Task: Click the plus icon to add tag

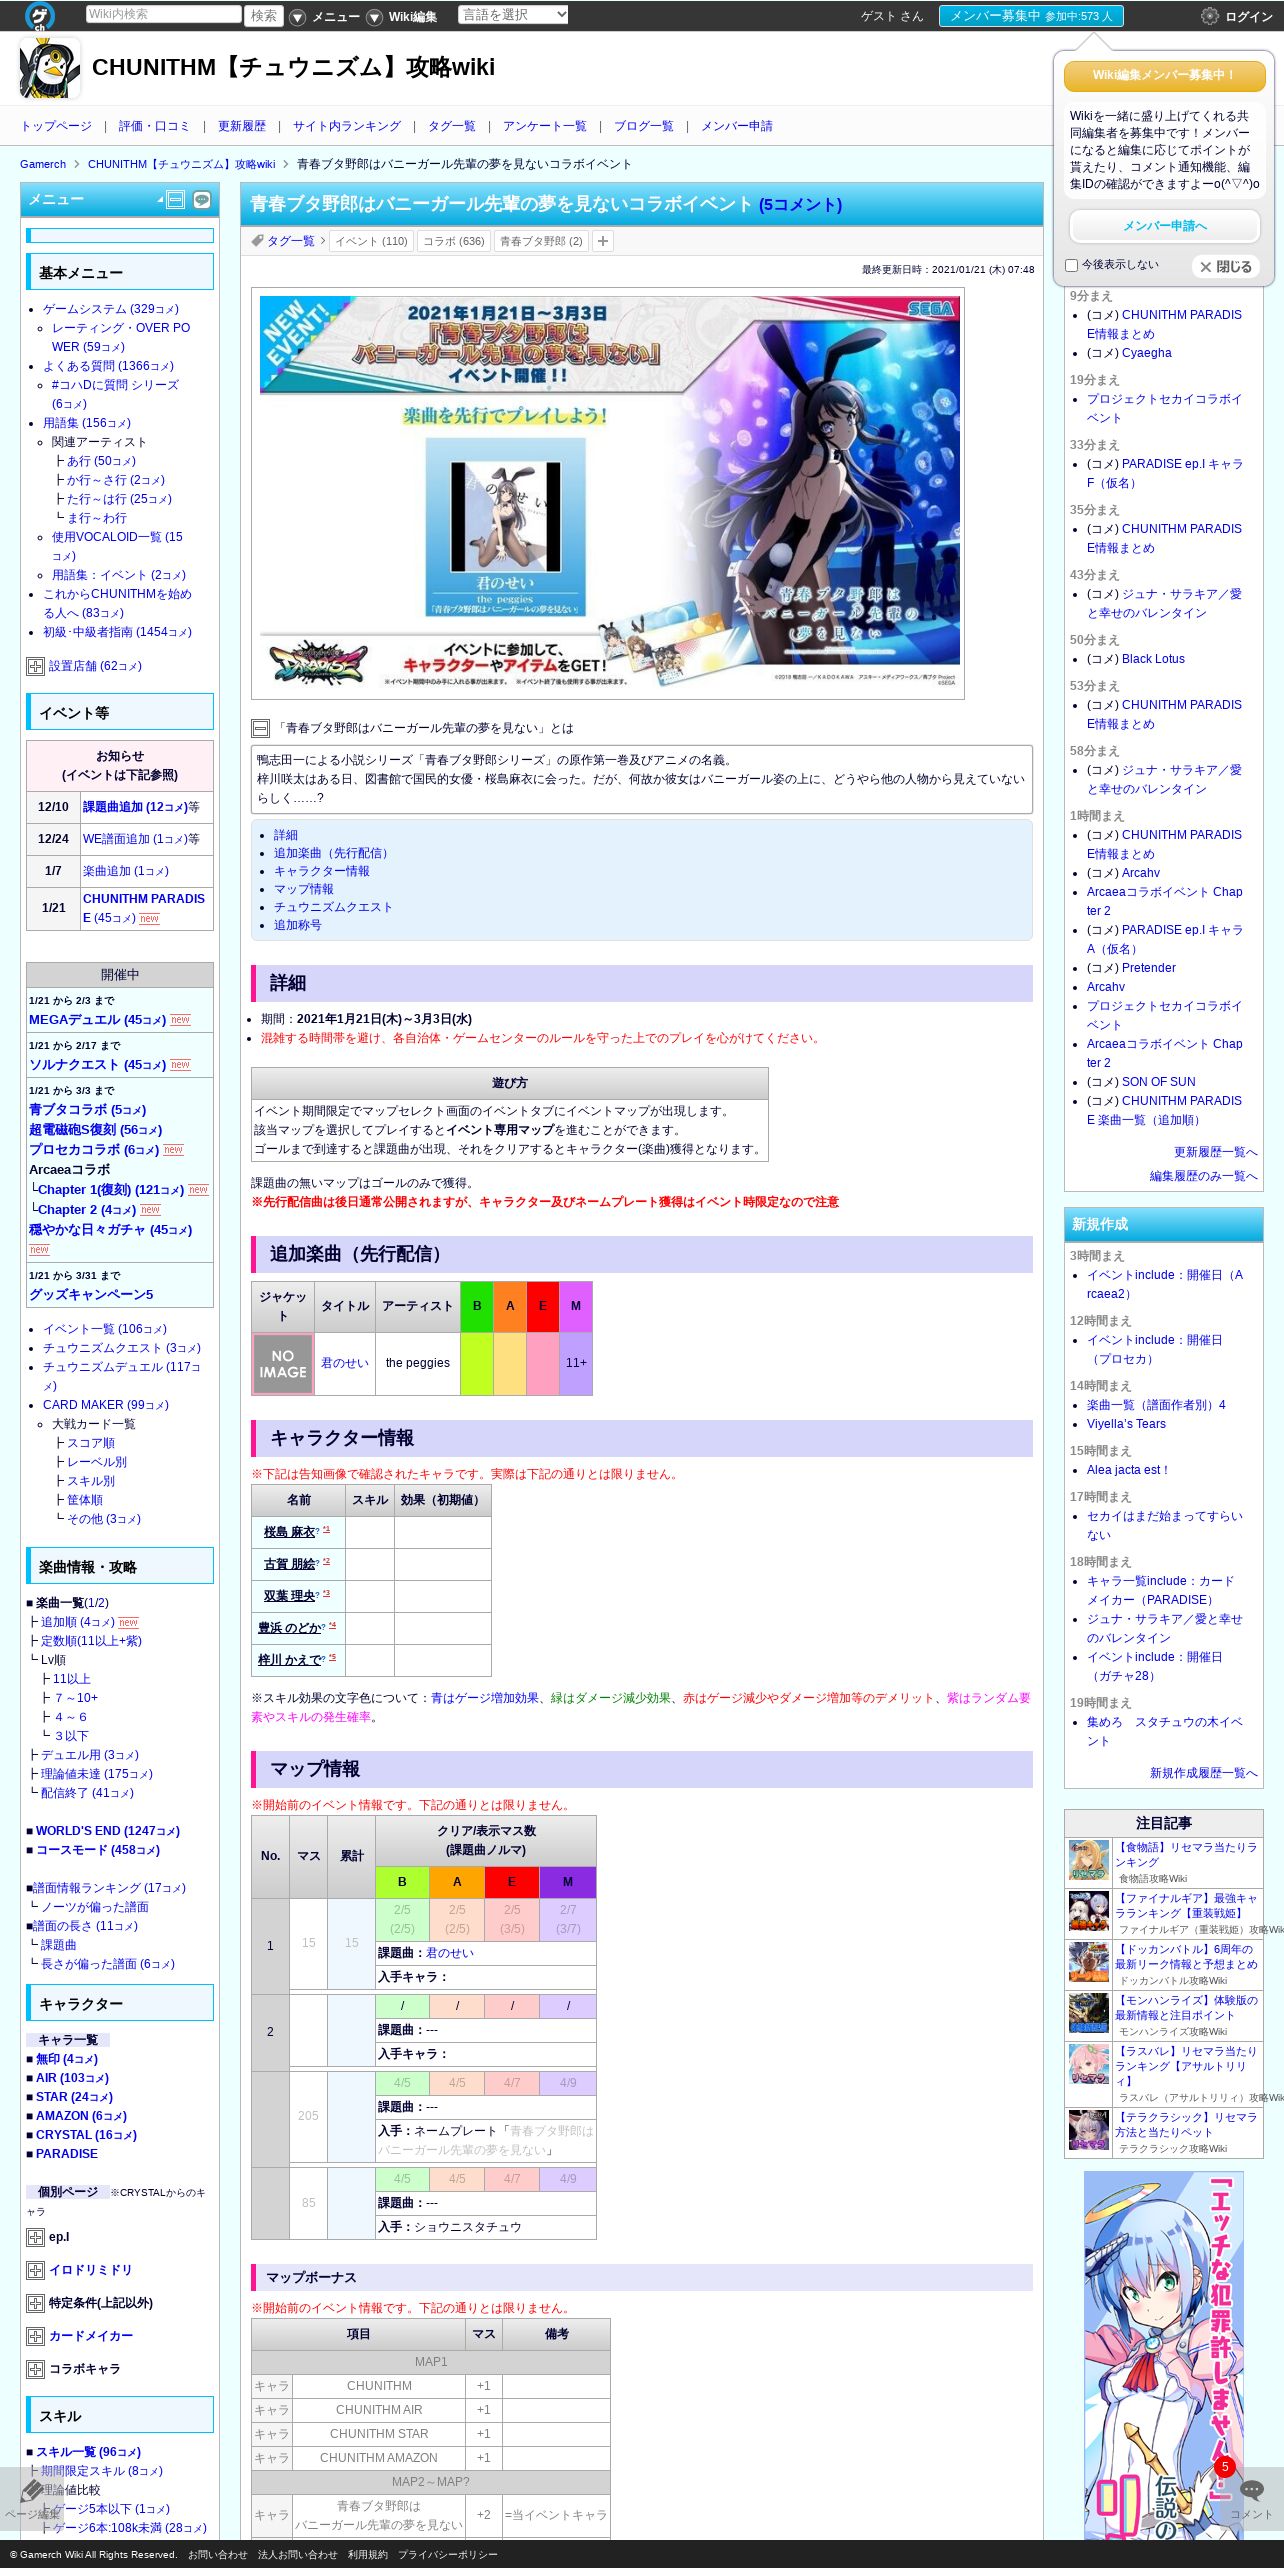Action: point(602,241)
